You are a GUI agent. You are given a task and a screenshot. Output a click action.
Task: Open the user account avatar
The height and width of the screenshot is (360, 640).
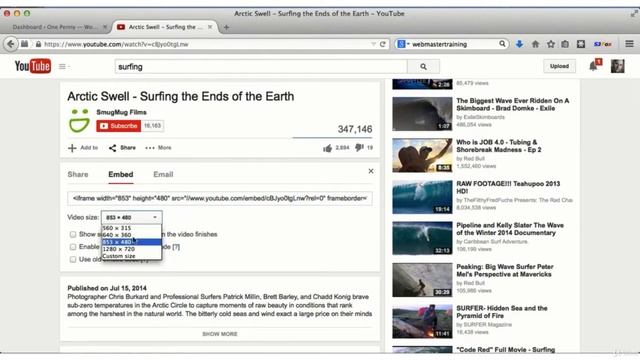click(617, 66)
